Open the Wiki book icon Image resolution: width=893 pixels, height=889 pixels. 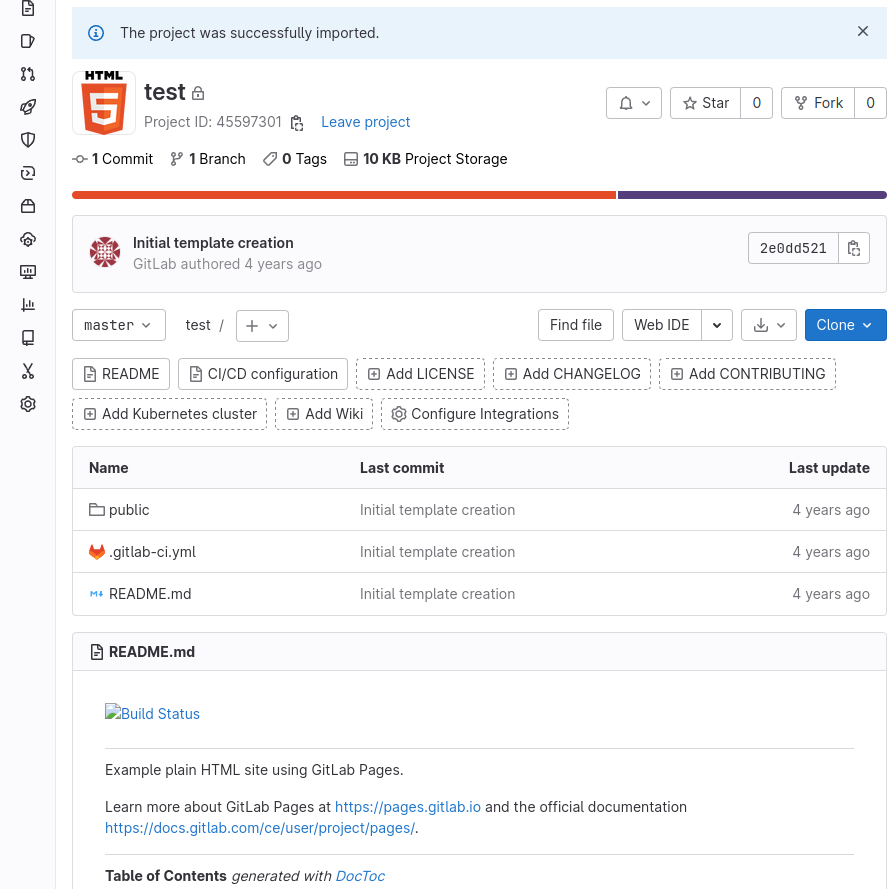pyautogui.click(x=27, y=337)
